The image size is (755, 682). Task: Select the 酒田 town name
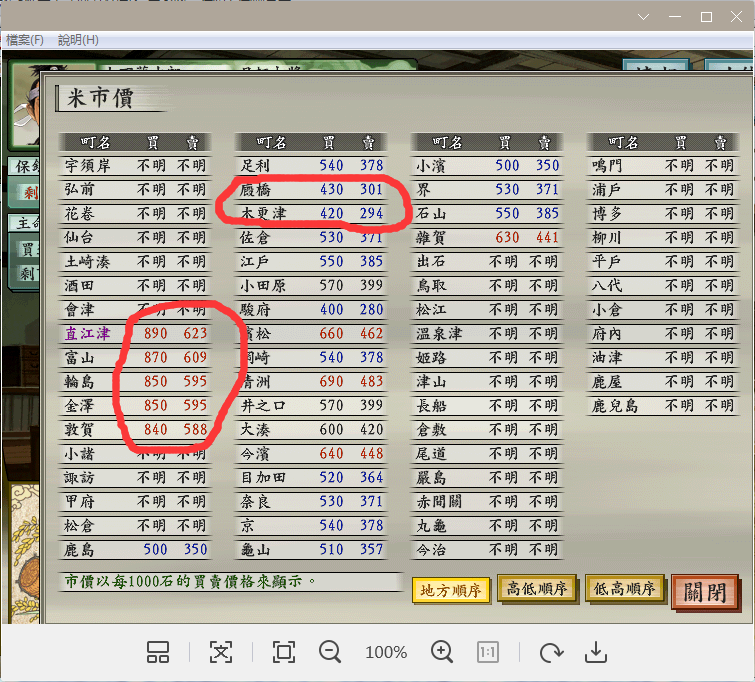pos(79,285)
